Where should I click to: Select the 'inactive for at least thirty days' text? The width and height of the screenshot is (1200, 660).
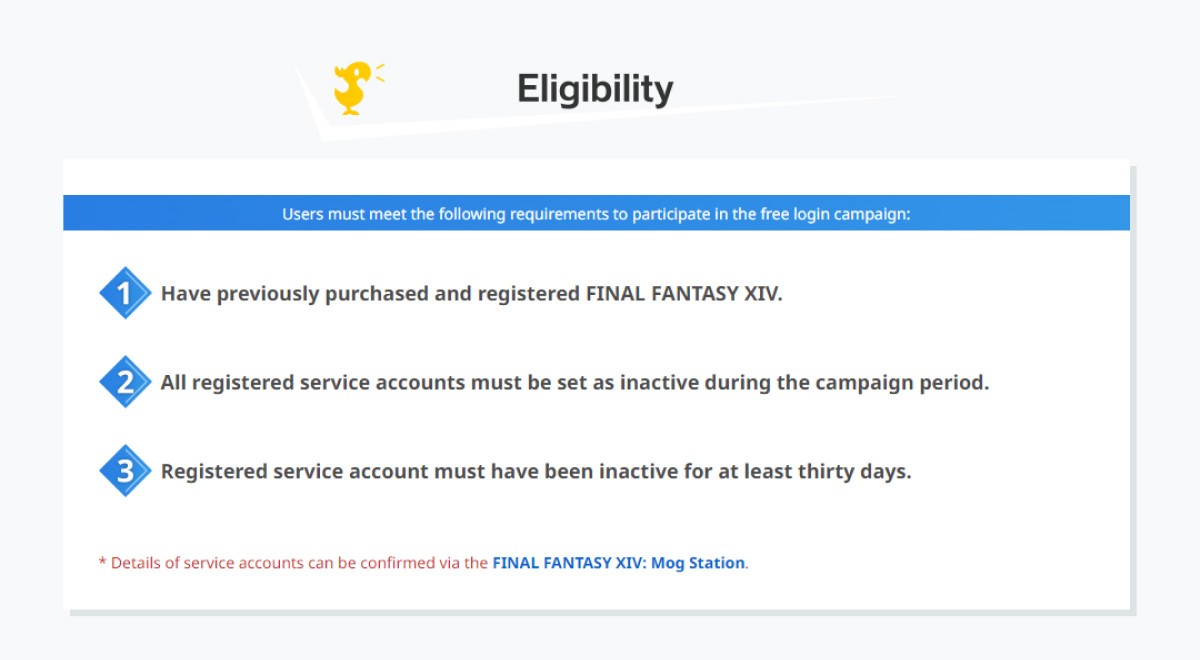click(x=755, y=472)
